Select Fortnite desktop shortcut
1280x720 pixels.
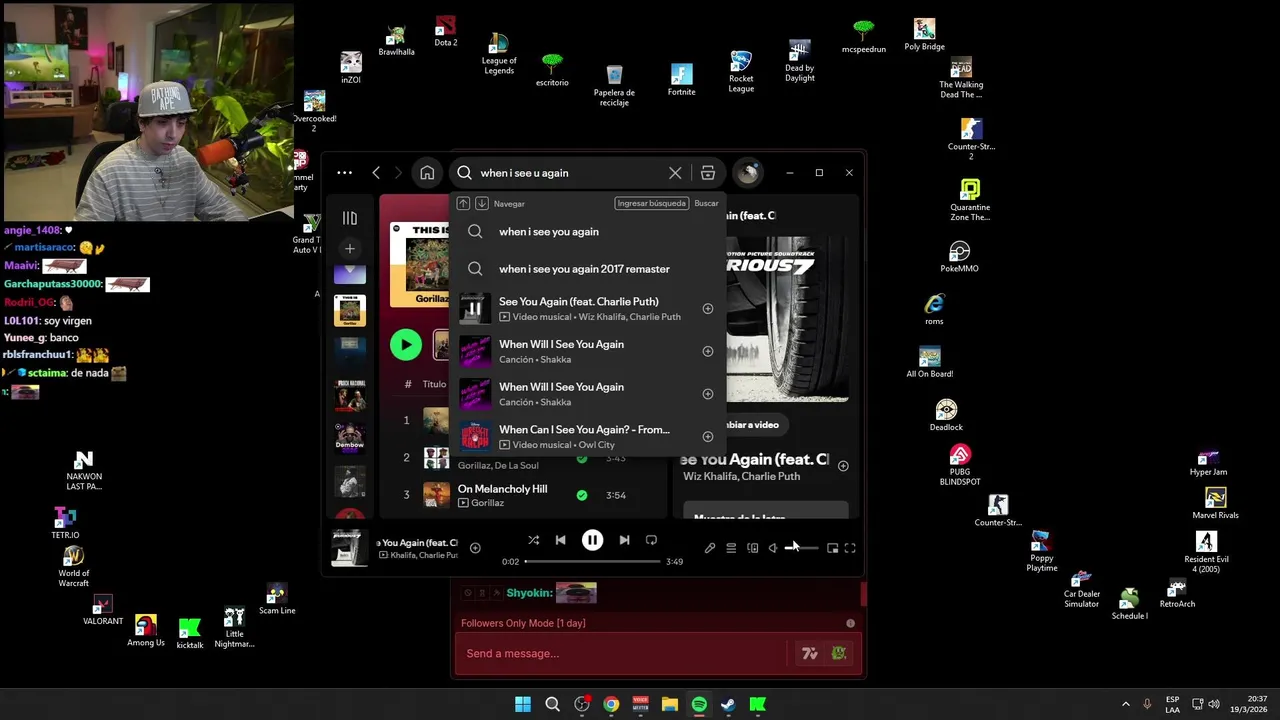[681, 80]
